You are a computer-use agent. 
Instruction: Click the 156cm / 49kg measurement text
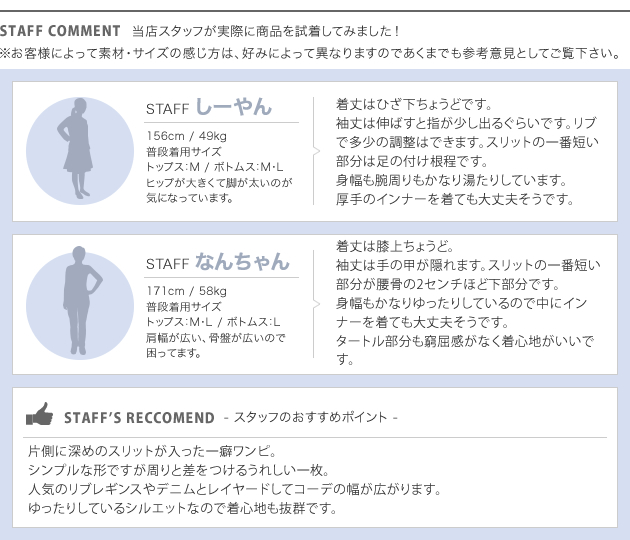click(187, 136)
